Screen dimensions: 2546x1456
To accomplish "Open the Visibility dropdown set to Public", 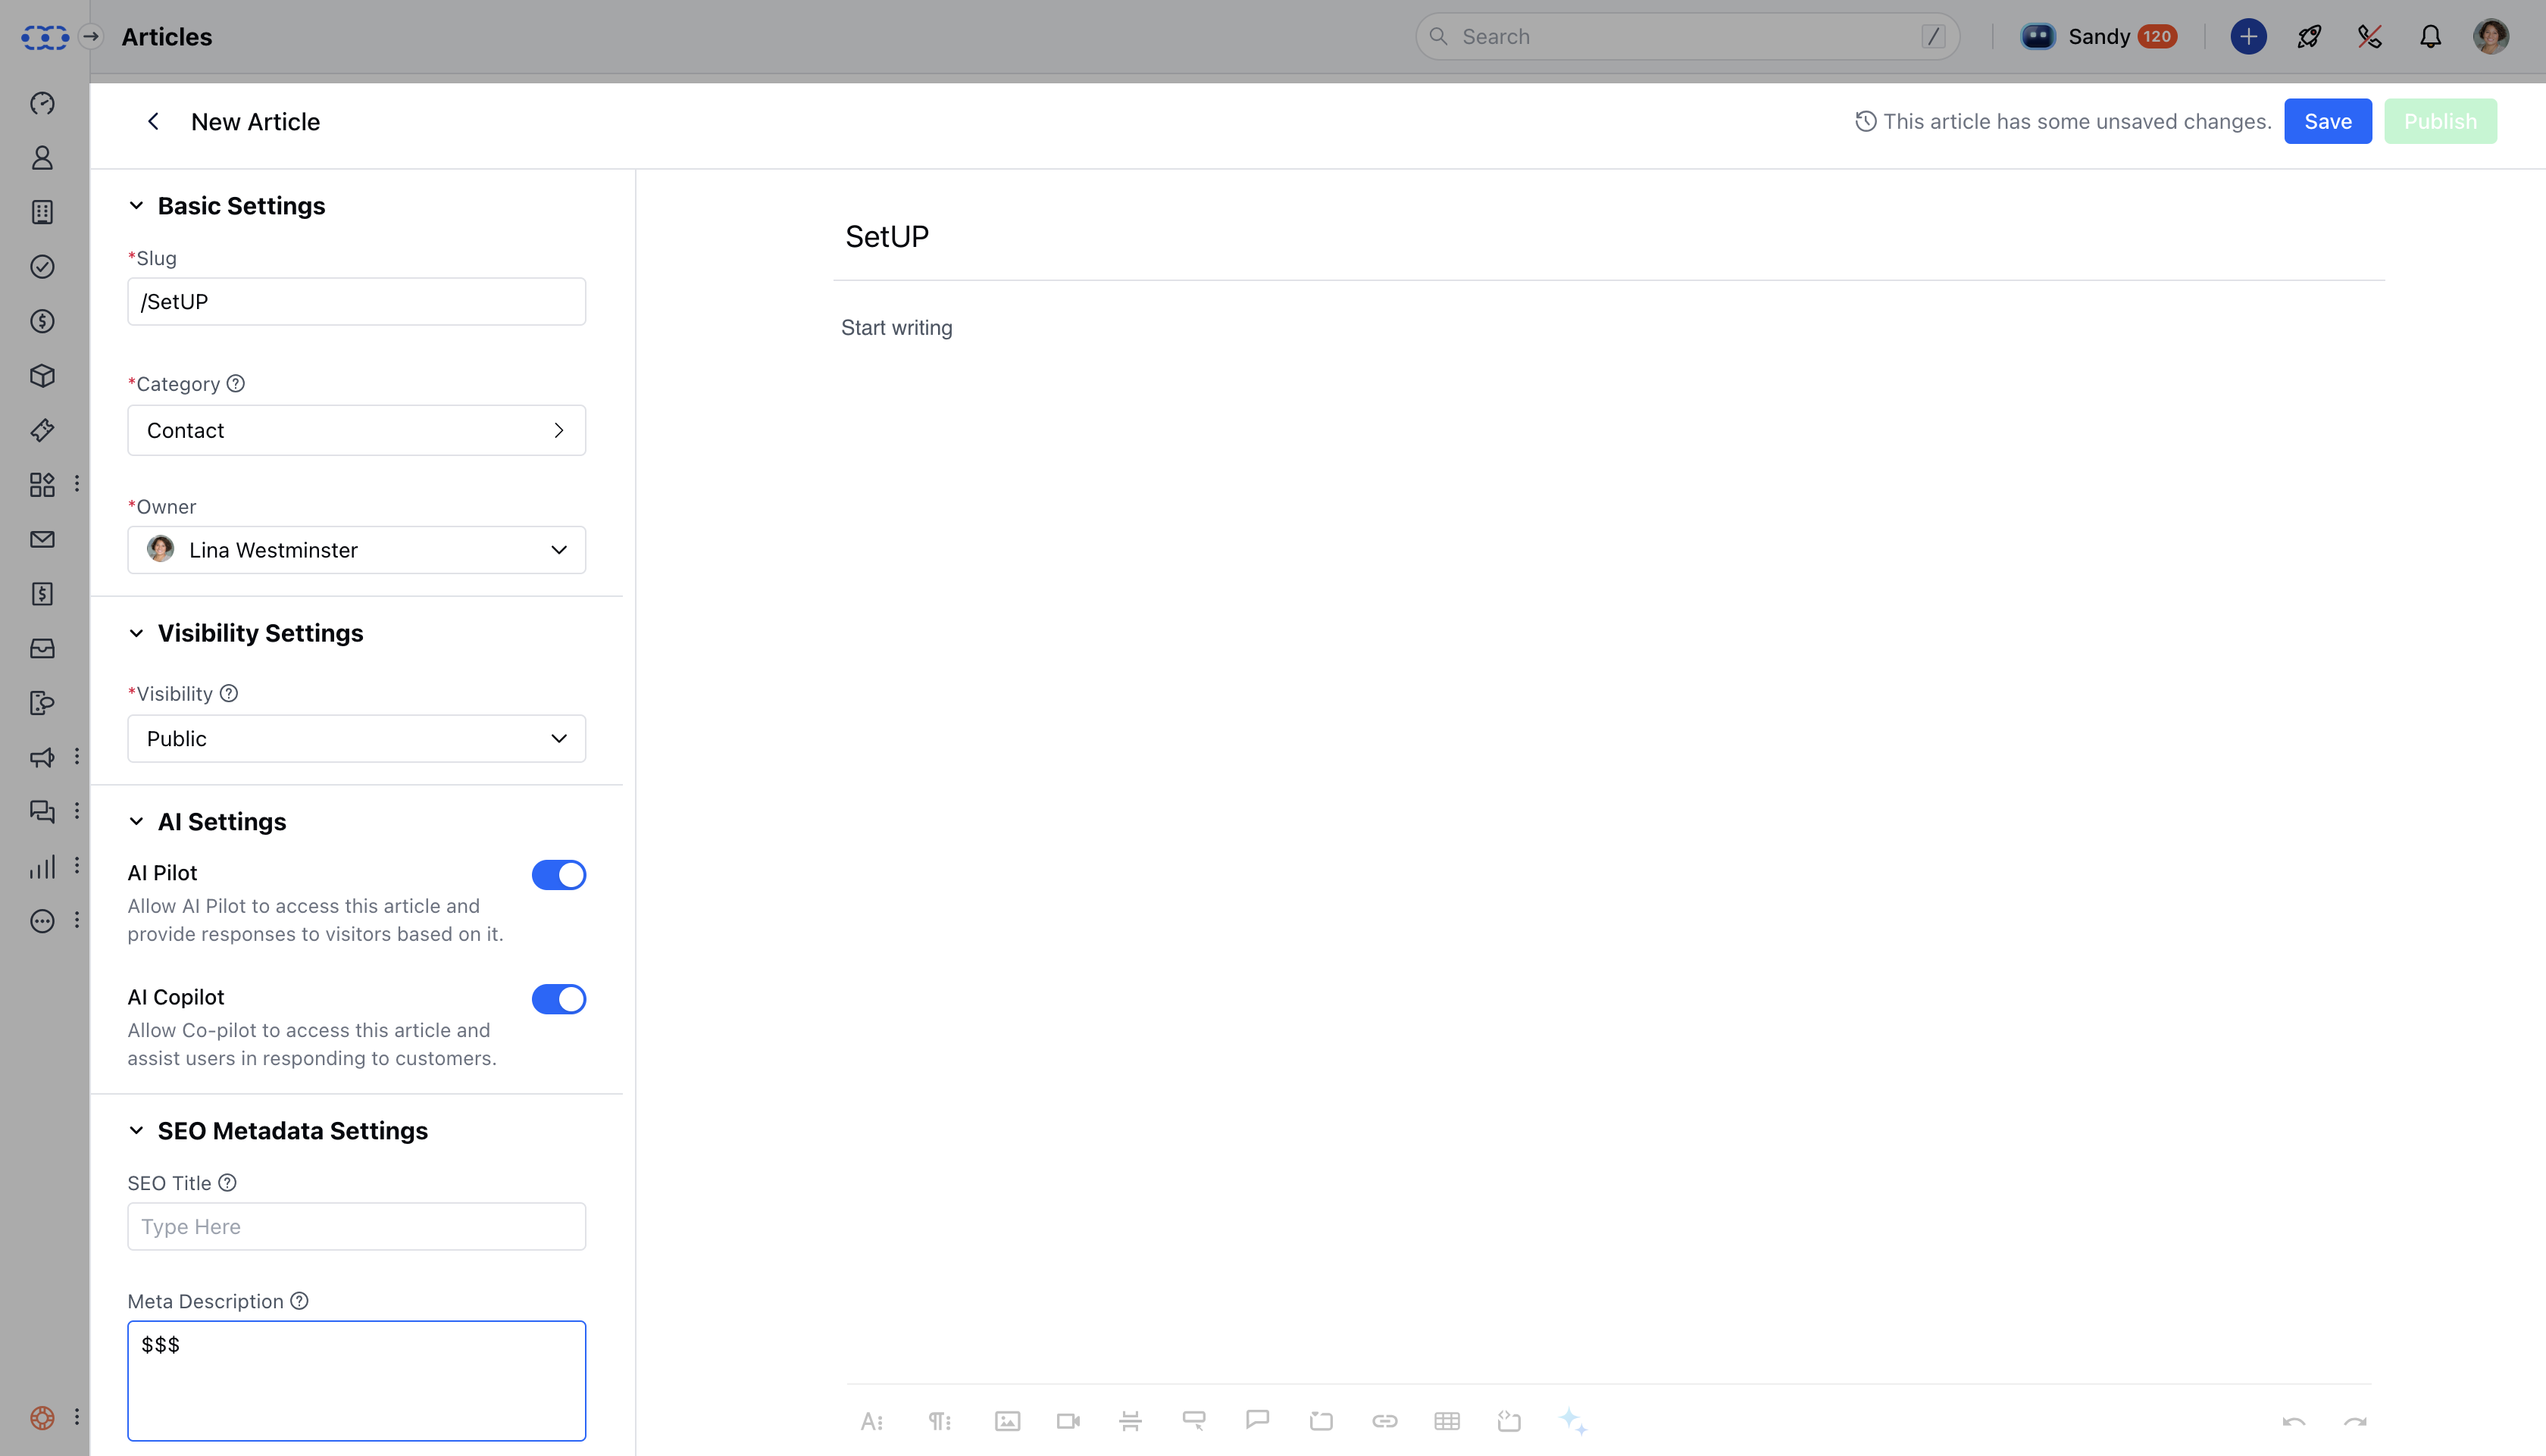I will pyautogui.click(x=356, y=739).
